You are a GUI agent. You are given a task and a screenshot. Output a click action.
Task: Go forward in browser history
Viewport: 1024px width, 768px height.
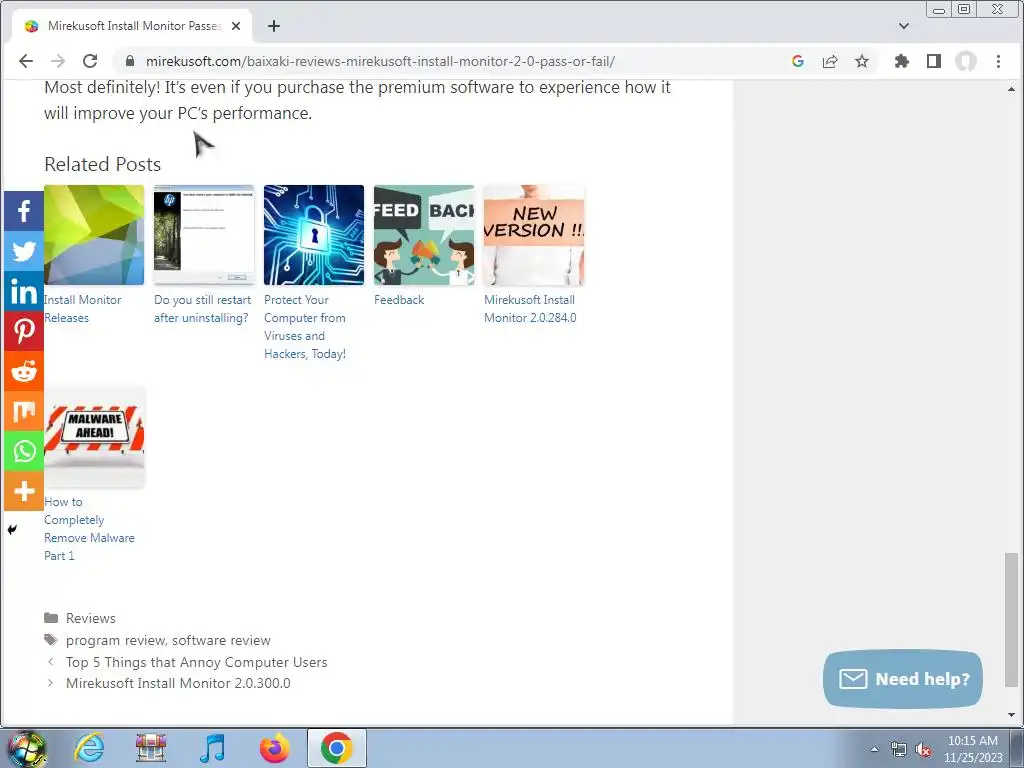point(57,61)
